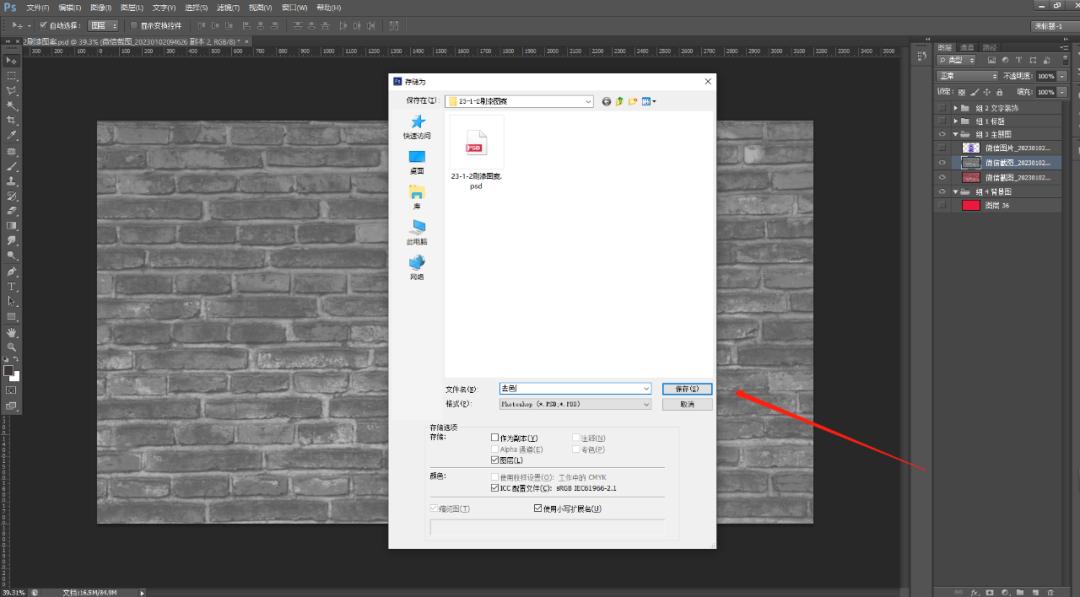Select the Eyedropper tool
Screen dimensions: 1080x597
click(x=8, y=133)
